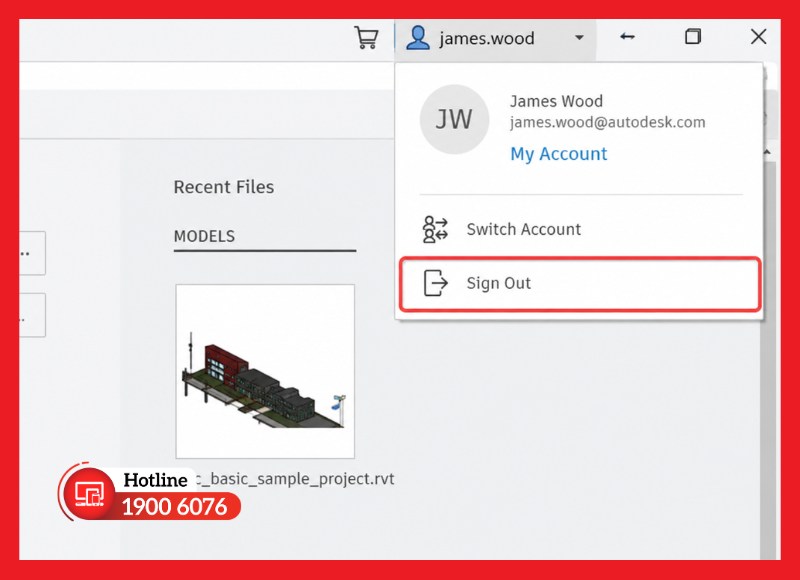Close the window with X button

point(759,37)
